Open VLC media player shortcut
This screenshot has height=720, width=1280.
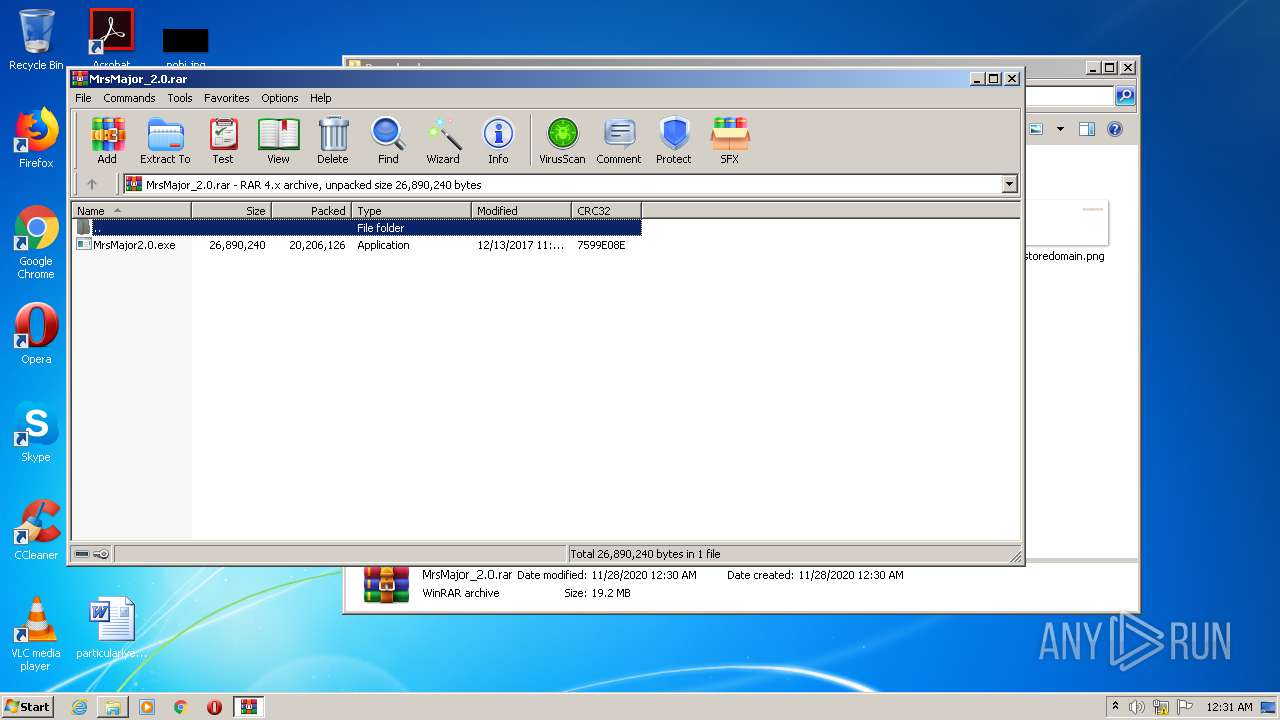tap(36, 634)
